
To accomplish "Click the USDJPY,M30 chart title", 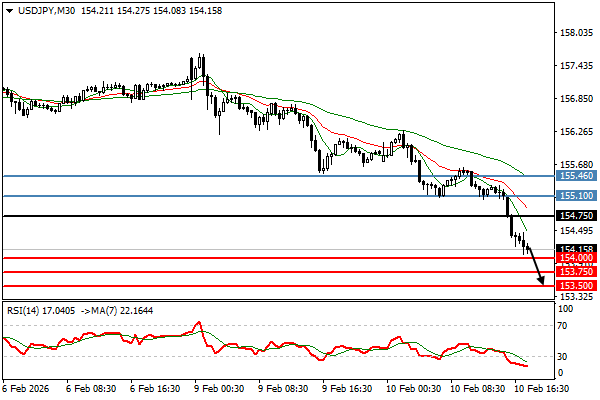I will (36, 9).
